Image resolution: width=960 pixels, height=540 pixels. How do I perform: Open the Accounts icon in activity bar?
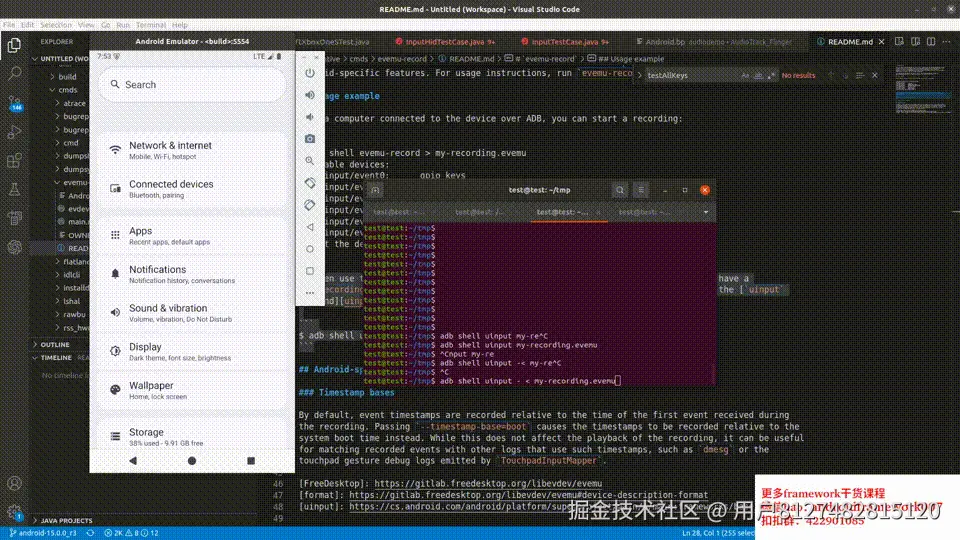pos(14,483)
